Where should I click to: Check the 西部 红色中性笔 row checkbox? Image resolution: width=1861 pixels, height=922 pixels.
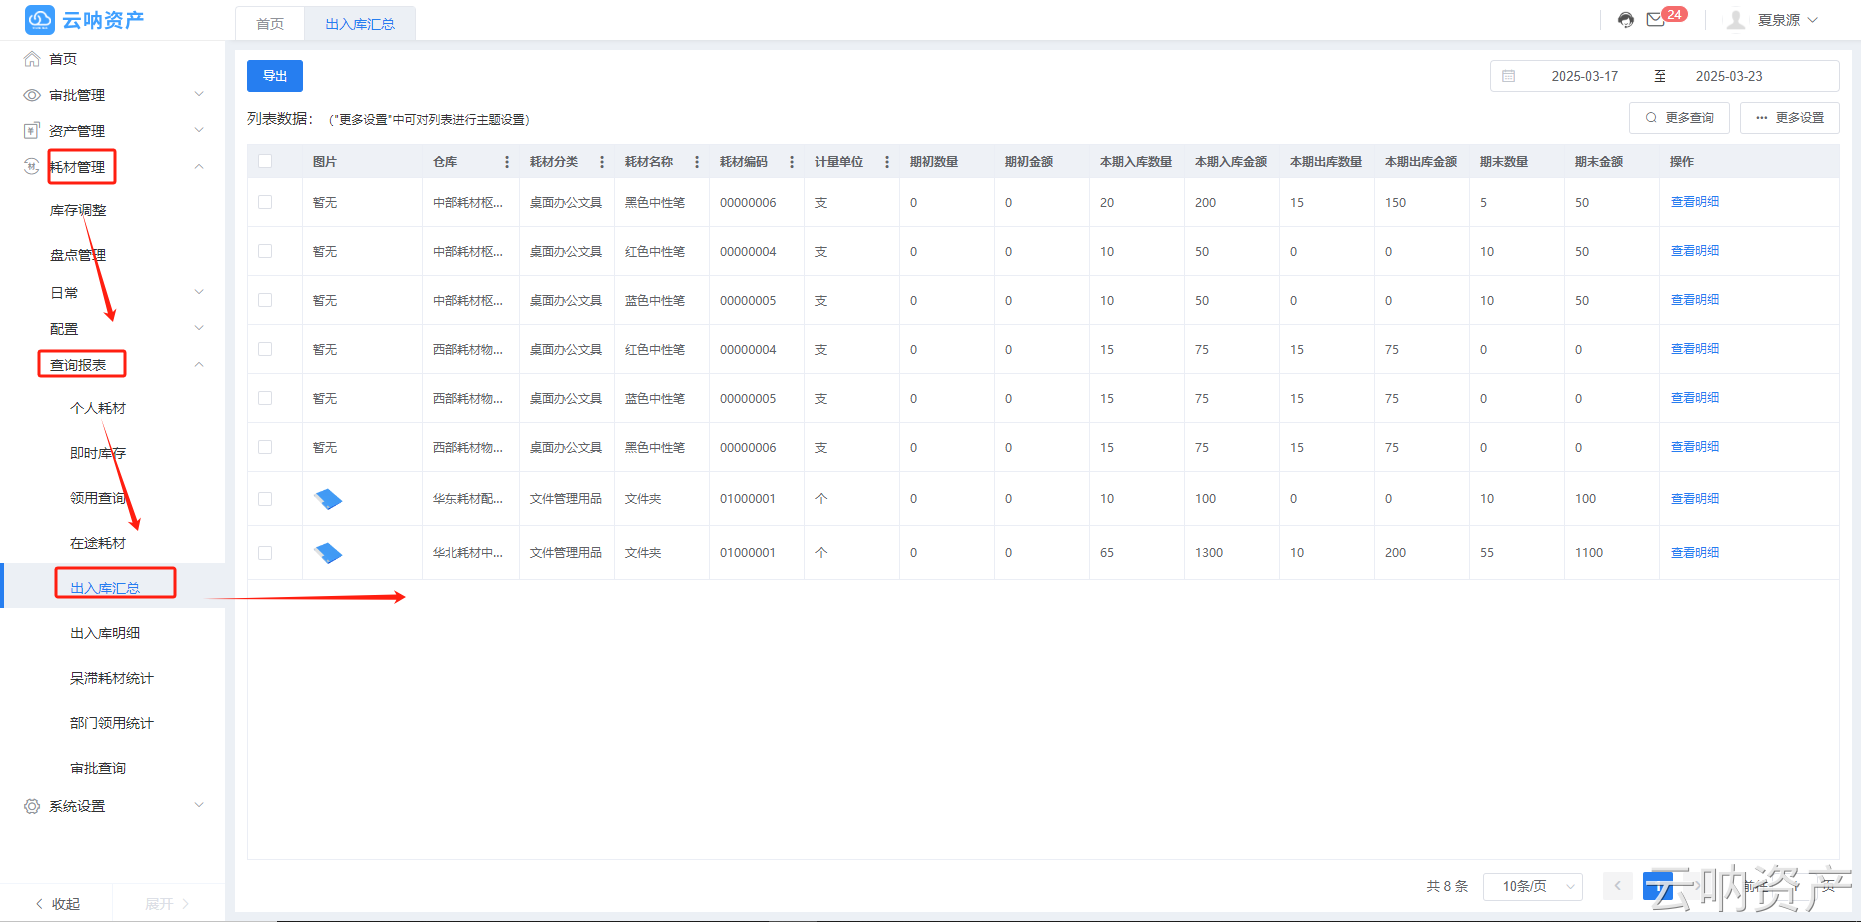point(265,349)
